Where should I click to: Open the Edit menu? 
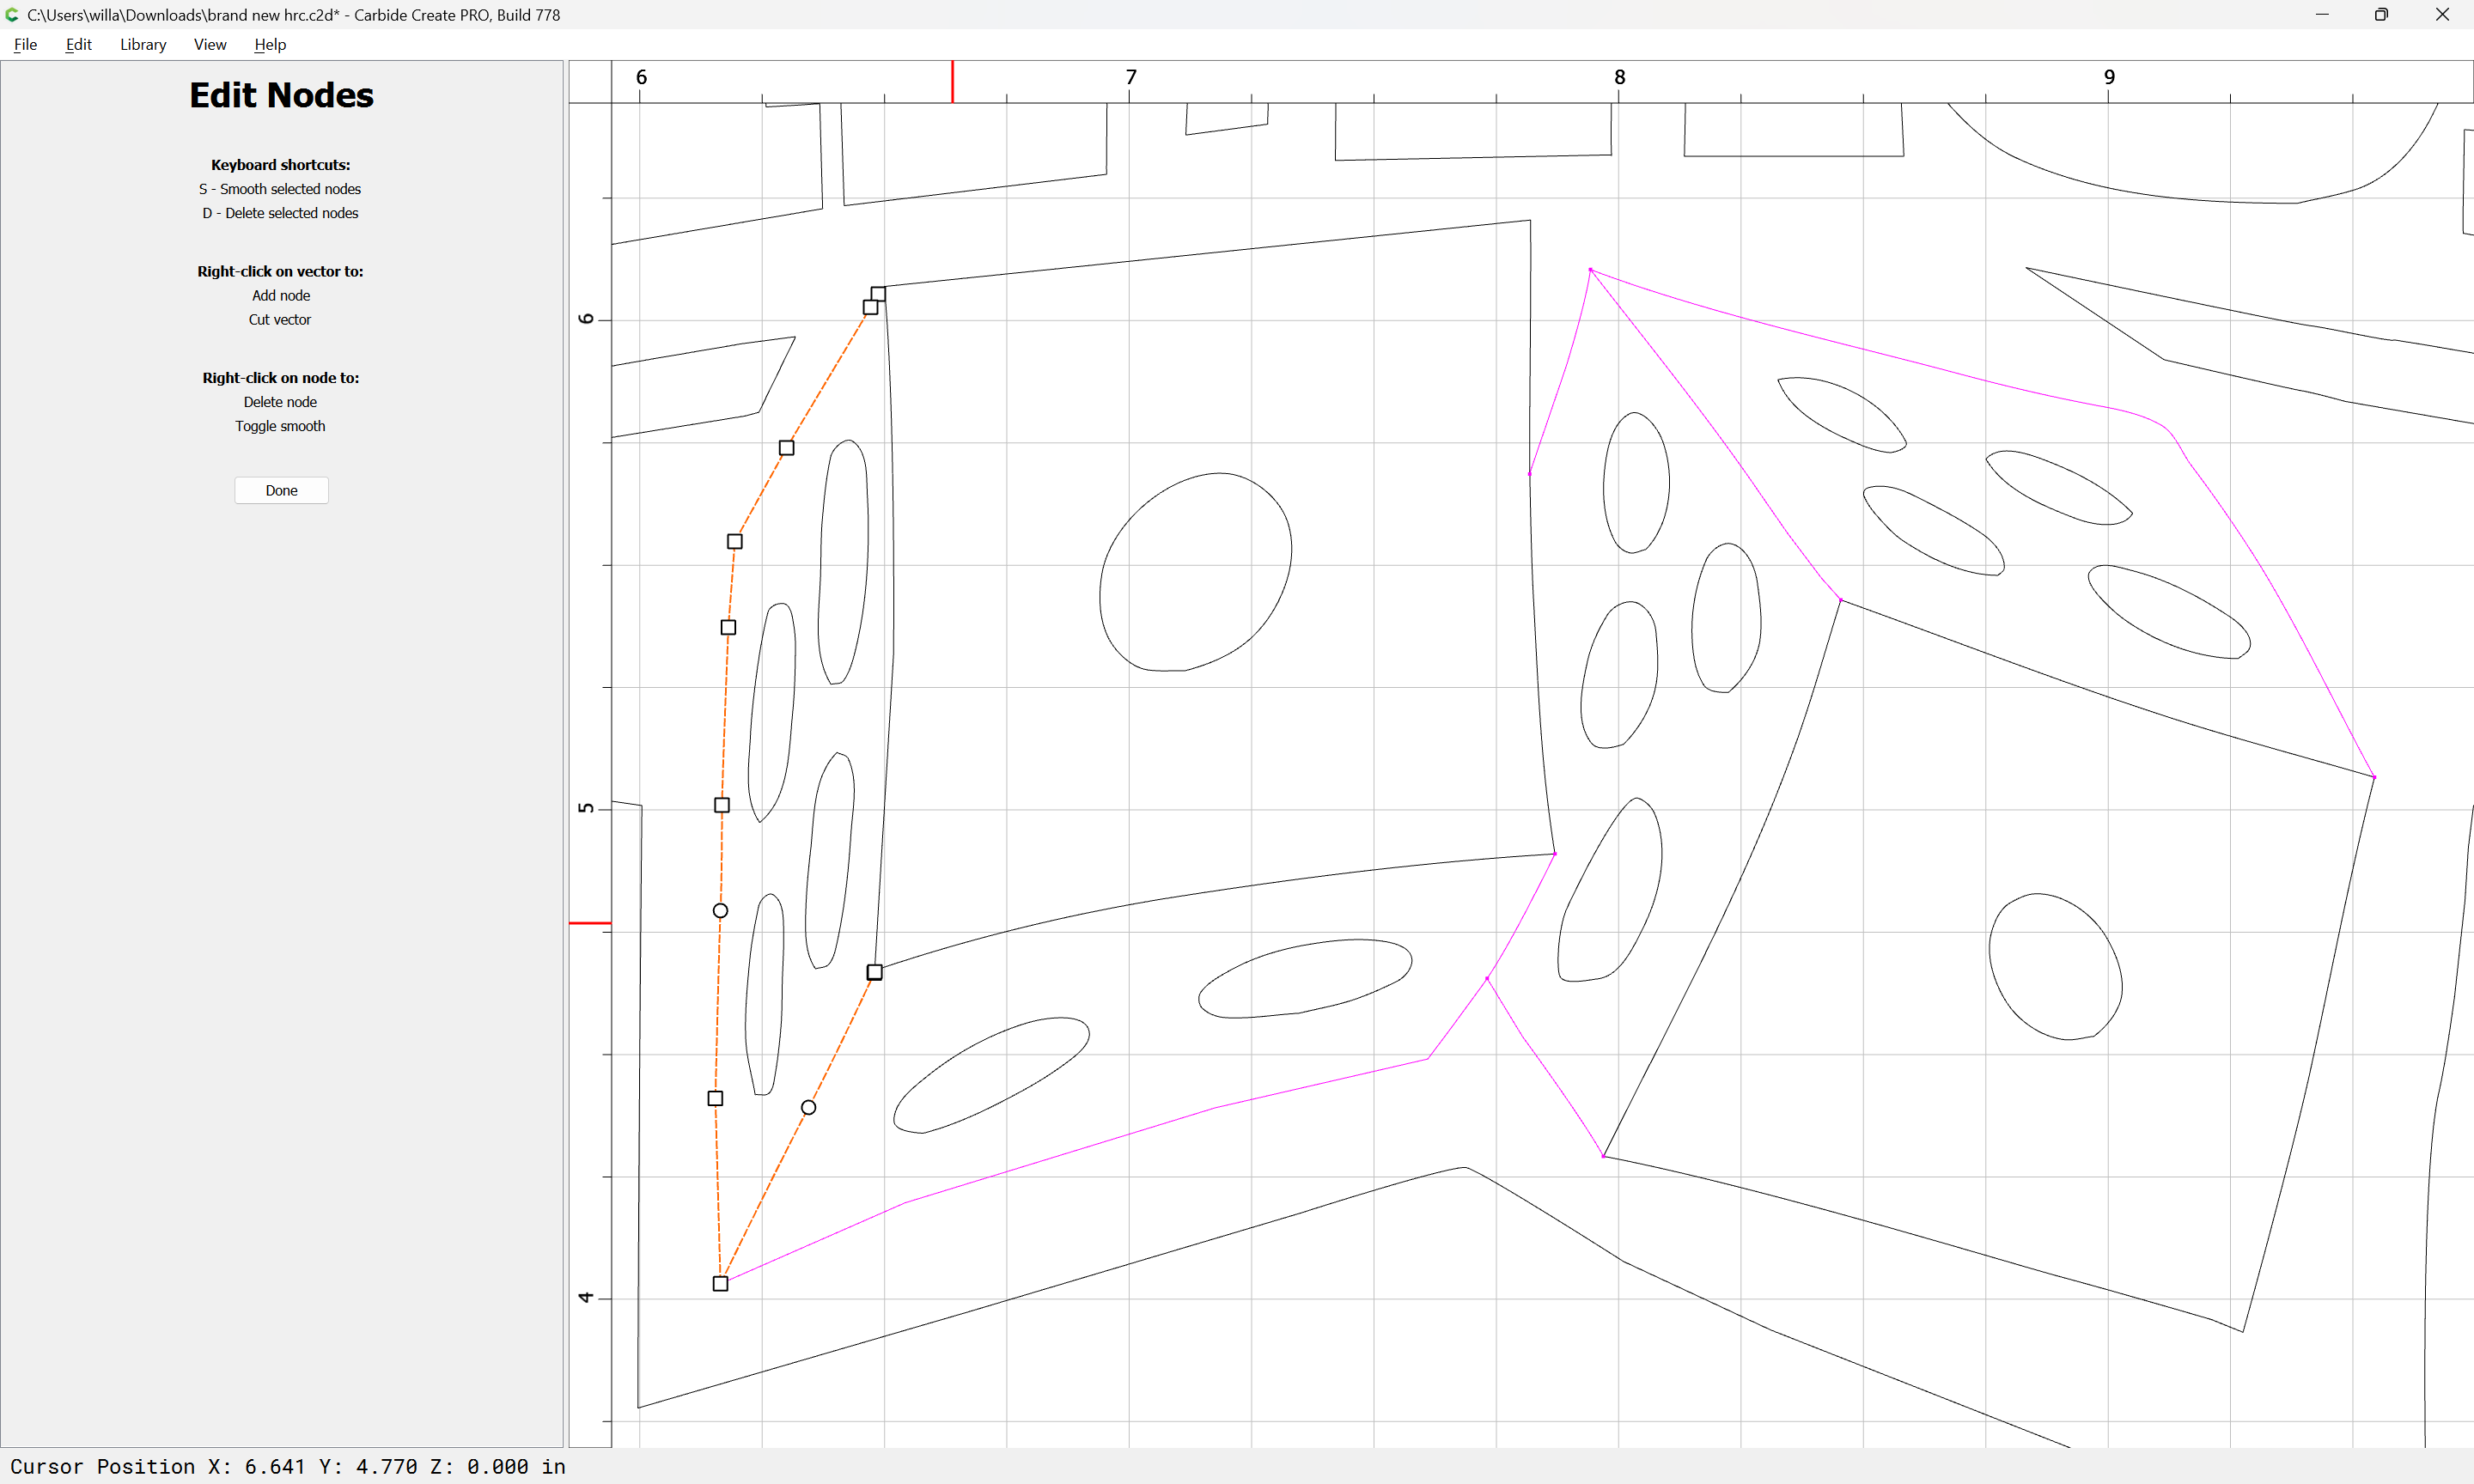[x=78, y=44]
